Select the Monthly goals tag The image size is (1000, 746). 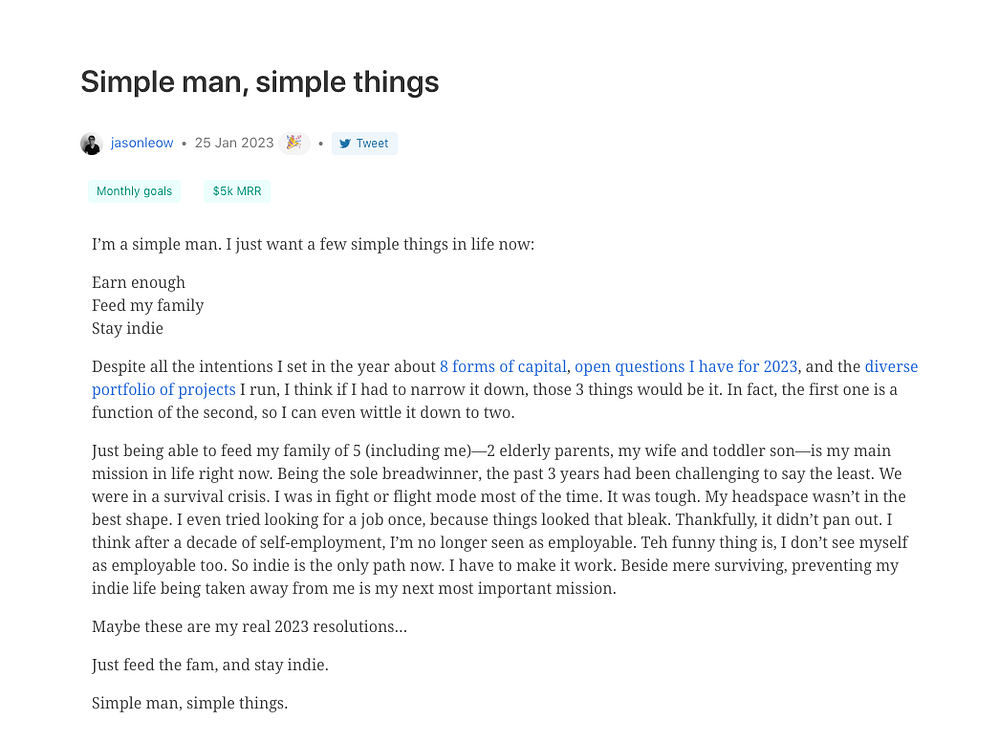[x=134, y=191]
